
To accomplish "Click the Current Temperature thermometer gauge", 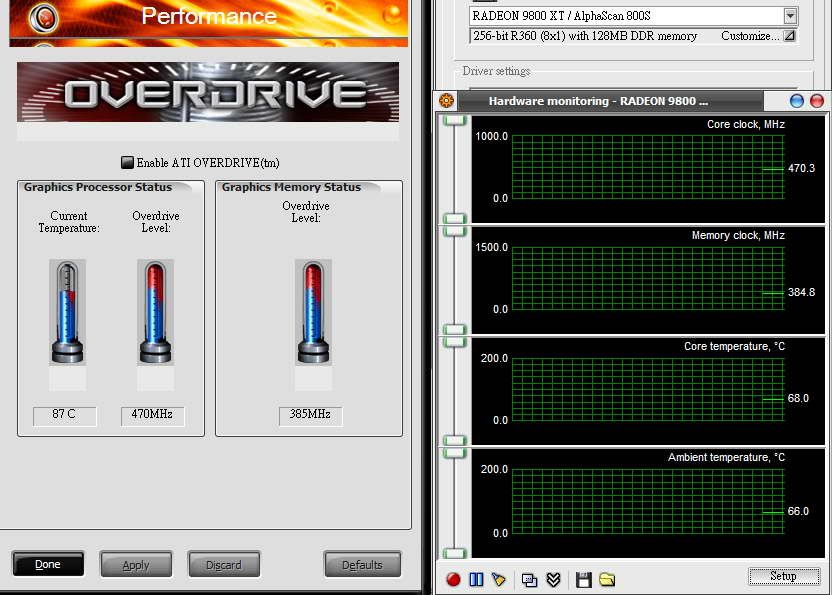I will 67,312.
